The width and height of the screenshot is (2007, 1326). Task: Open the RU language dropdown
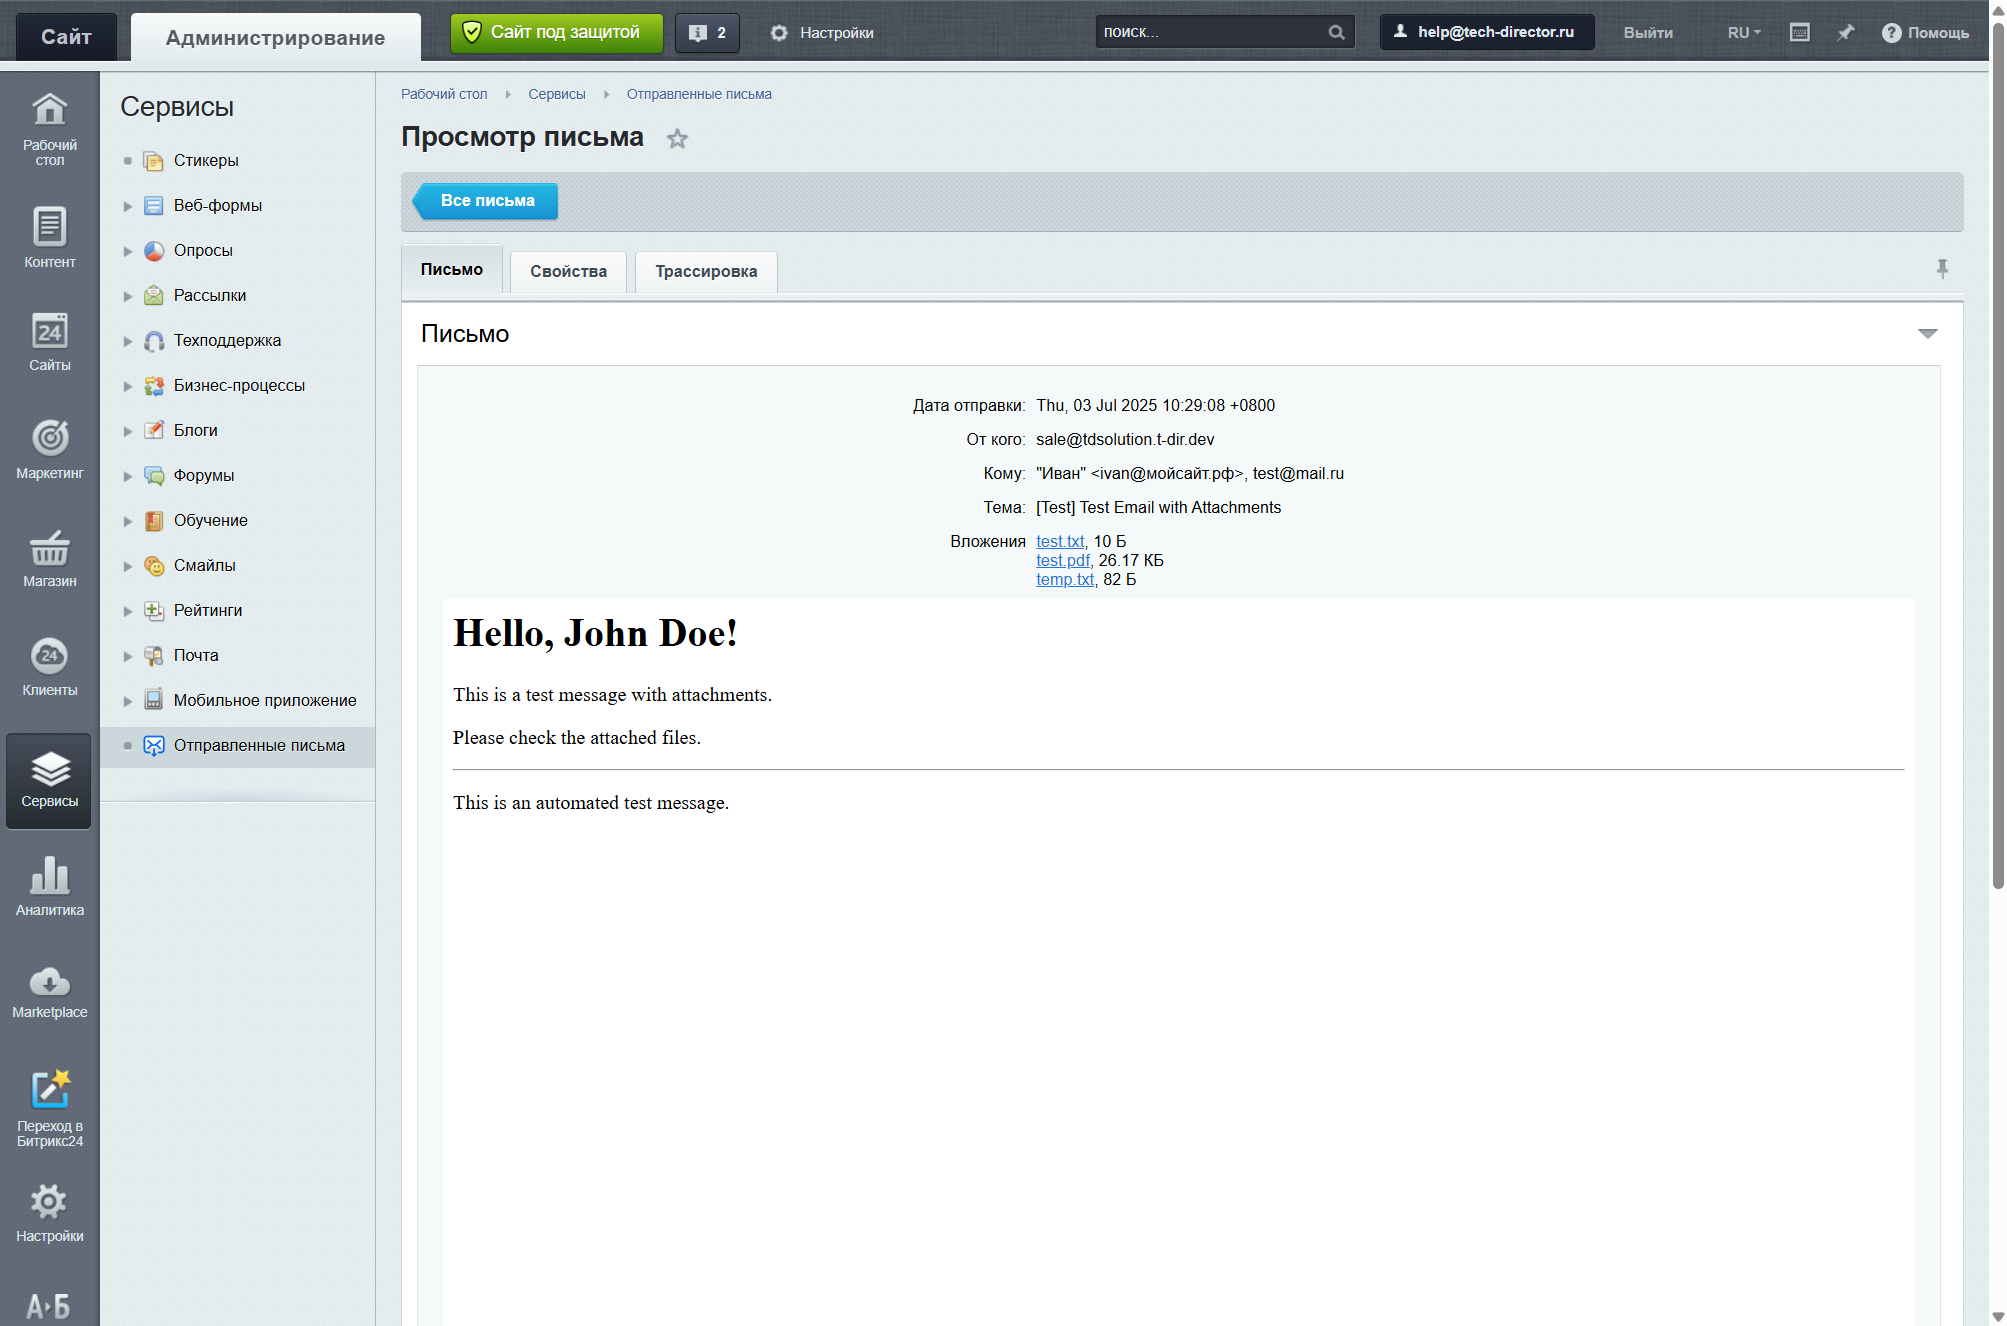tap(1743, 33)
